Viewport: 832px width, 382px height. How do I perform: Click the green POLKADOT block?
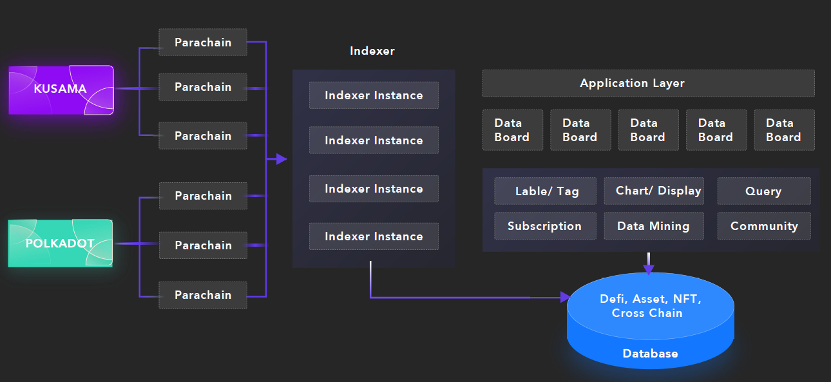(x=60, y=243)
